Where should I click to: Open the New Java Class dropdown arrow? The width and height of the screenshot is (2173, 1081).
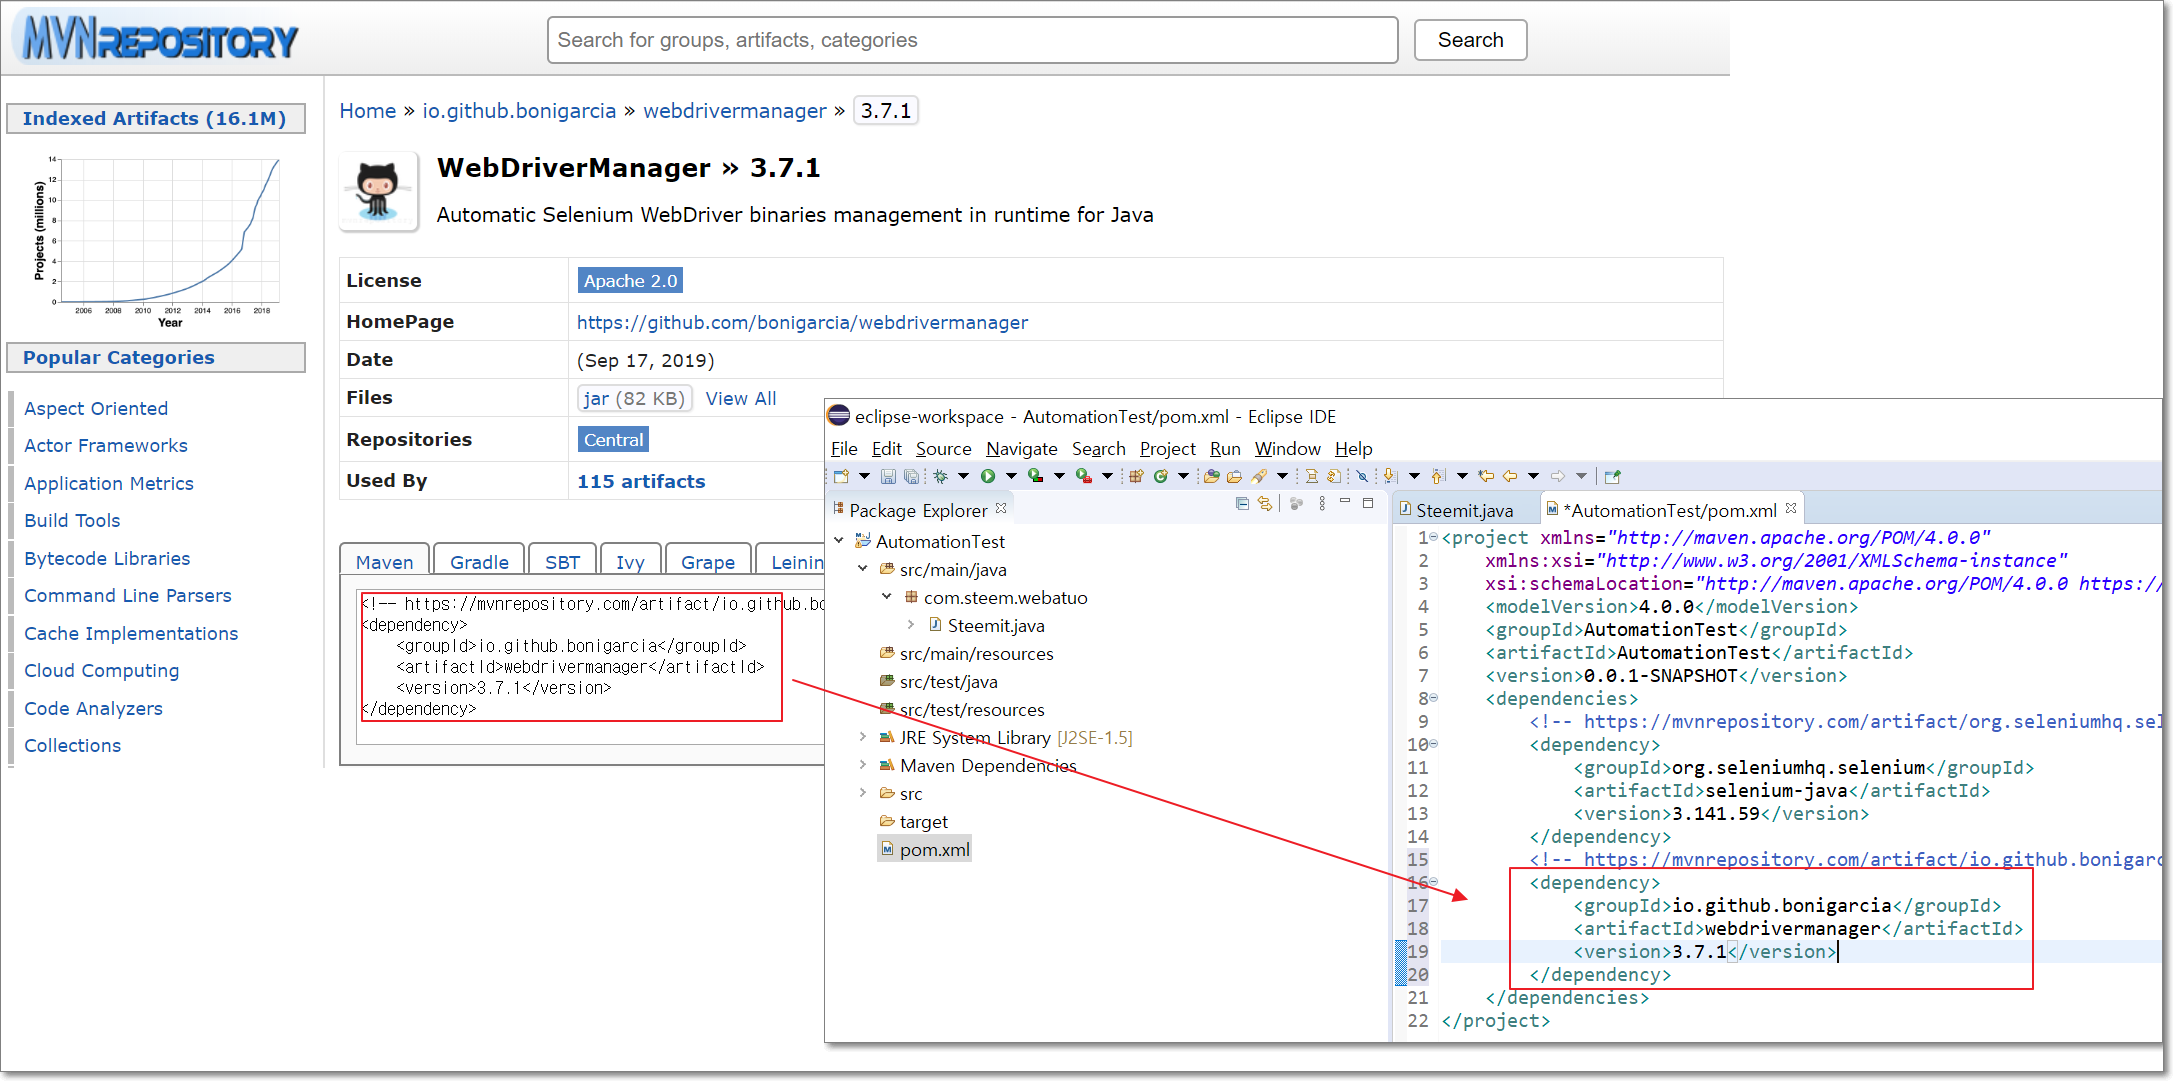click(x=1183, y=476)
